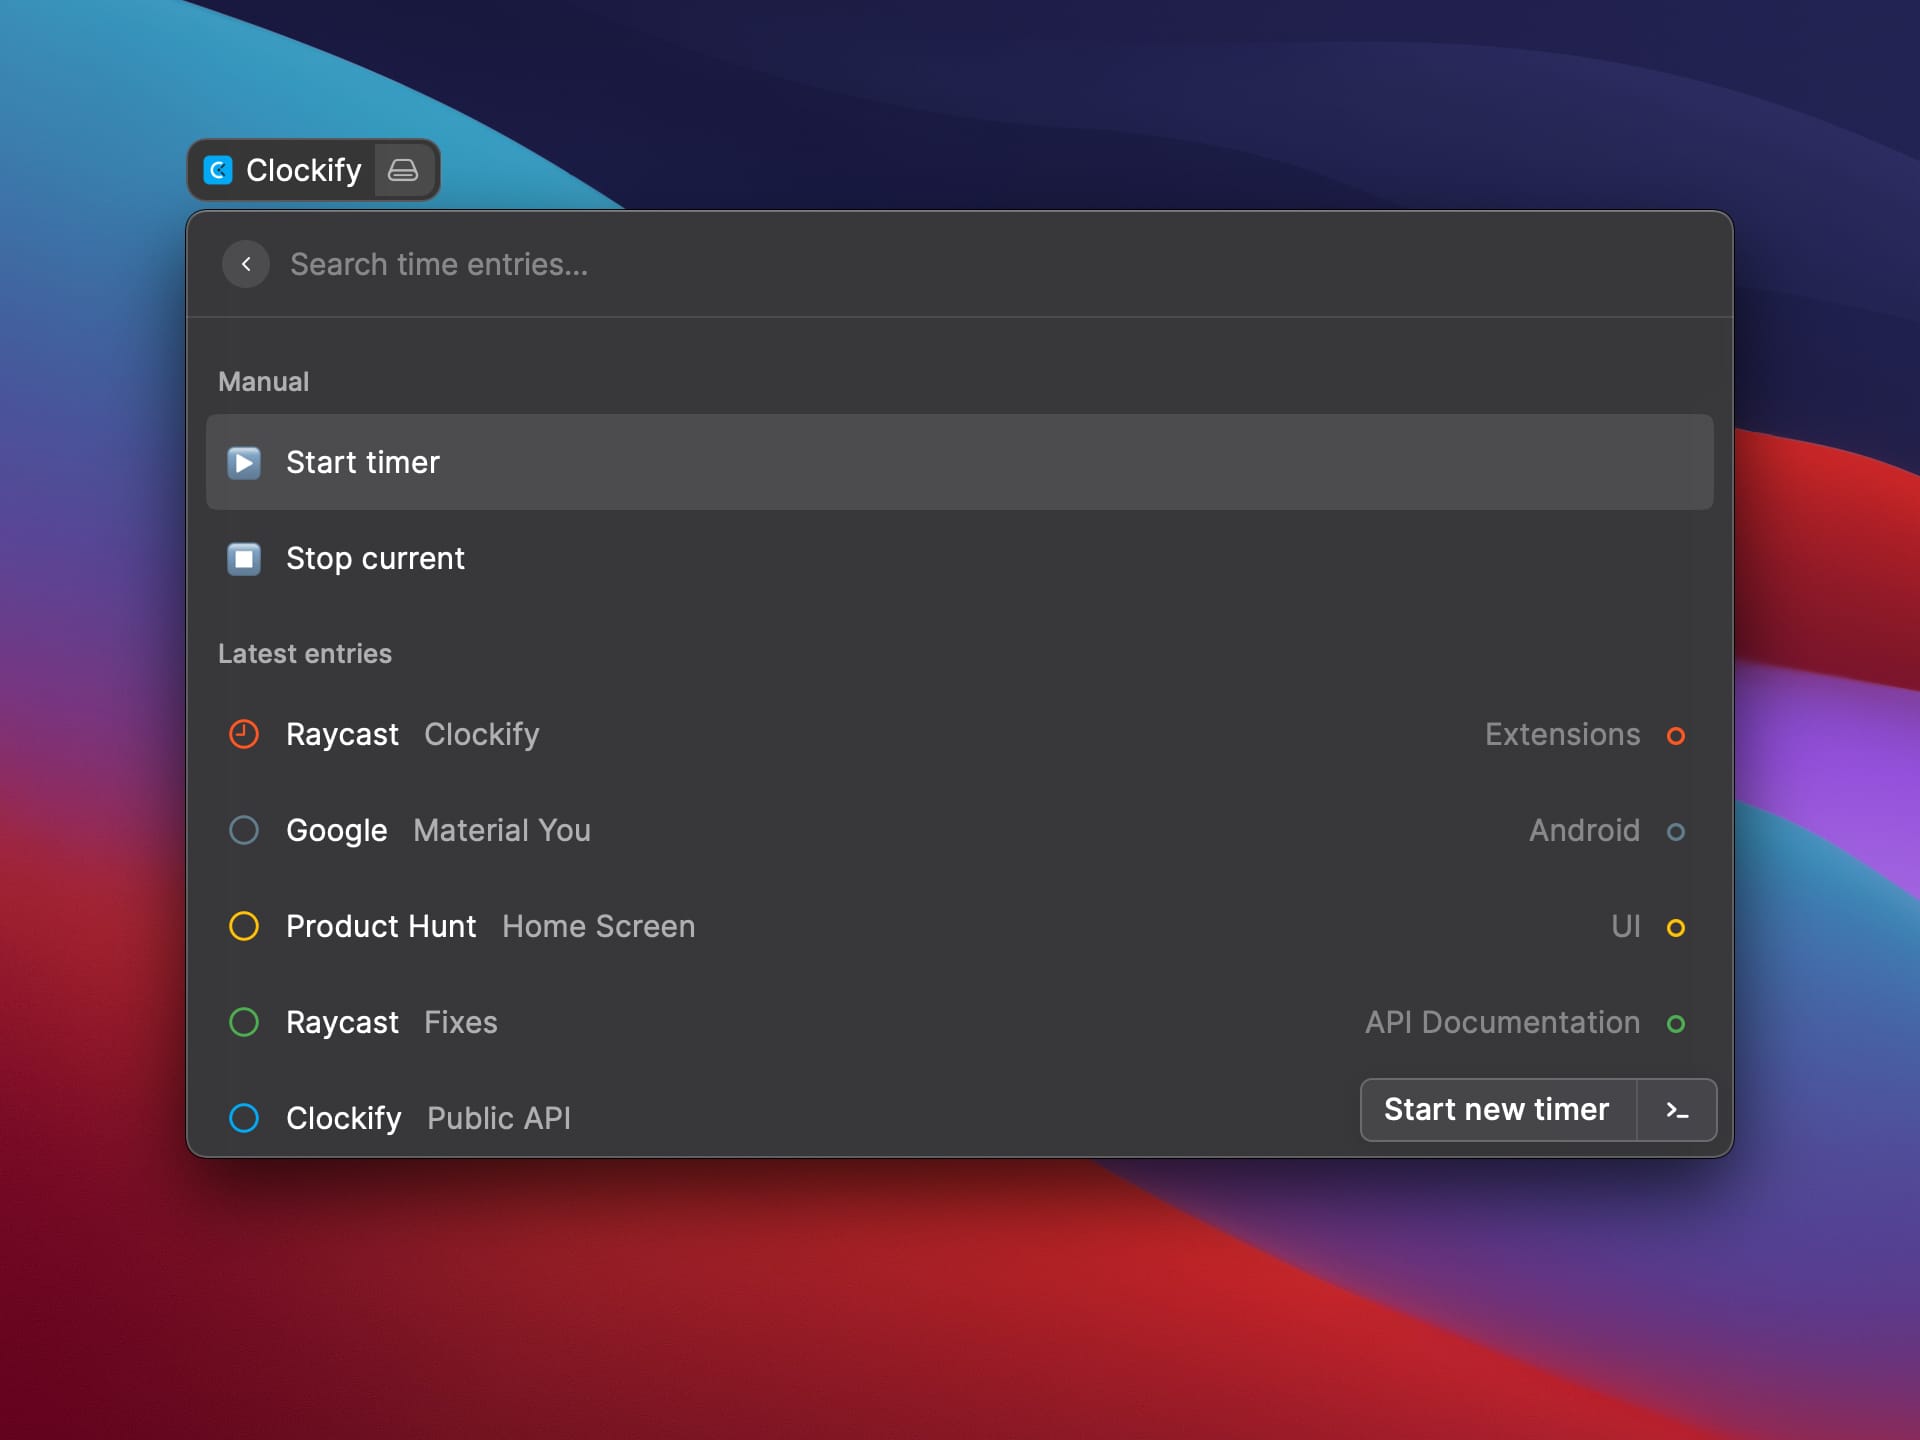Click the orange Extensions tag dot
The image size is (1920, 1440).
(x=1676, y=736)
